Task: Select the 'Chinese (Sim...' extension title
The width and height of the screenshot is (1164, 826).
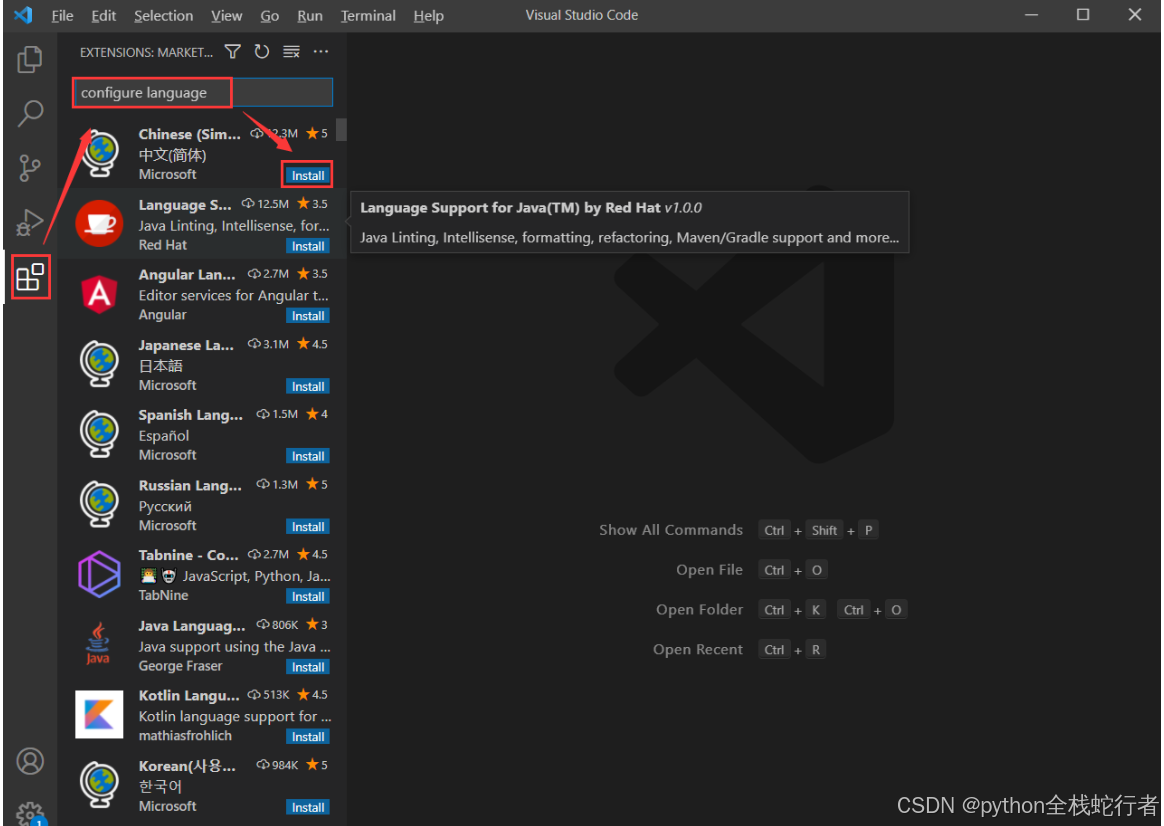Action: (x=189, y=134)
